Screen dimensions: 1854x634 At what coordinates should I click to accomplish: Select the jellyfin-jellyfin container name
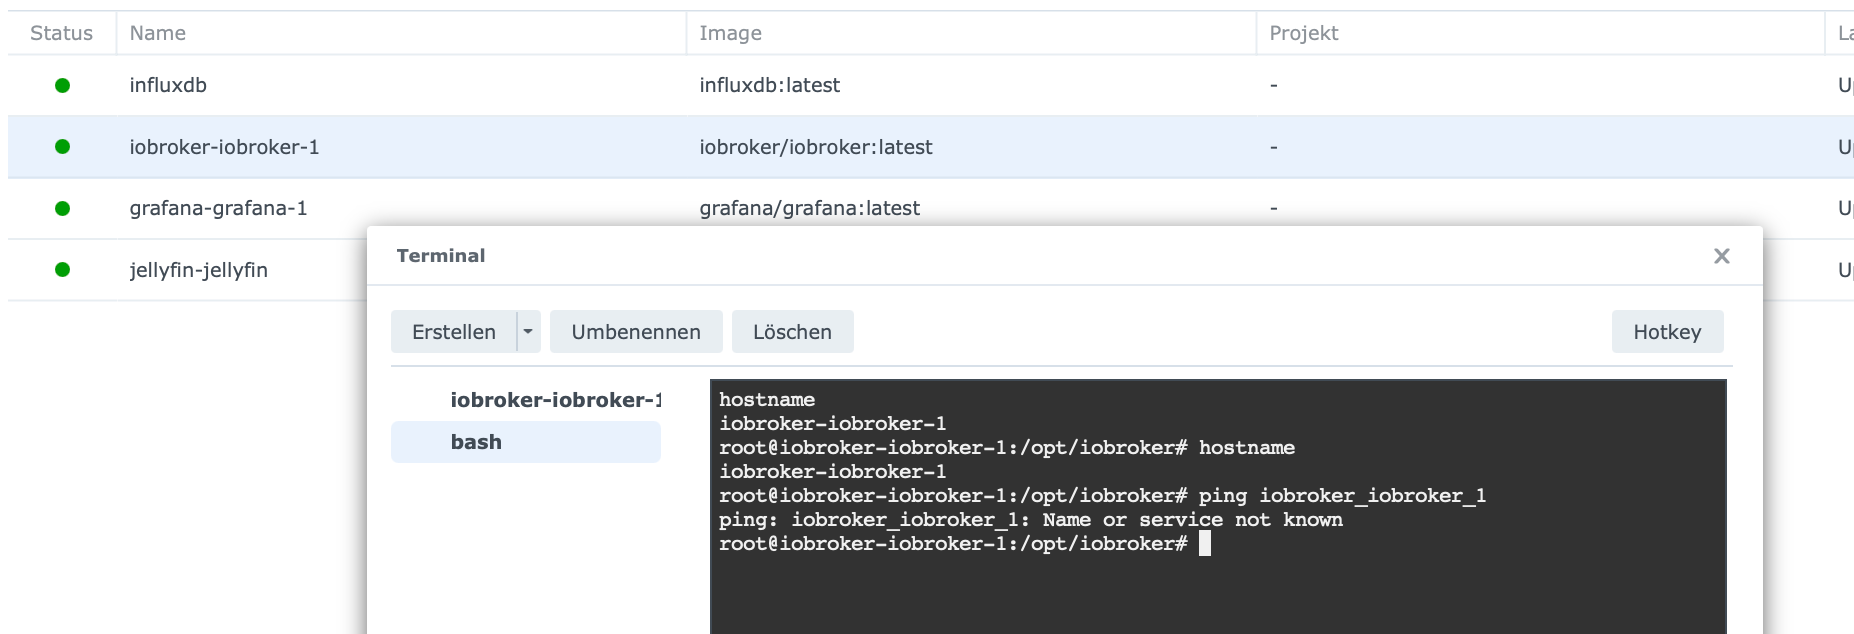198,270
